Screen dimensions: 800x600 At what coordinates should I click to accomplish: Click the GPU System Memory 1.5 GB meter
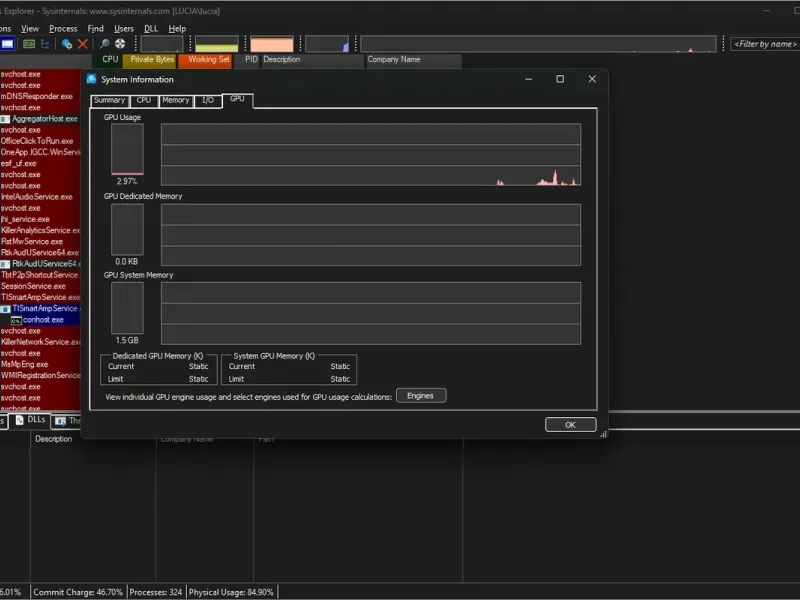coord(128,308)
